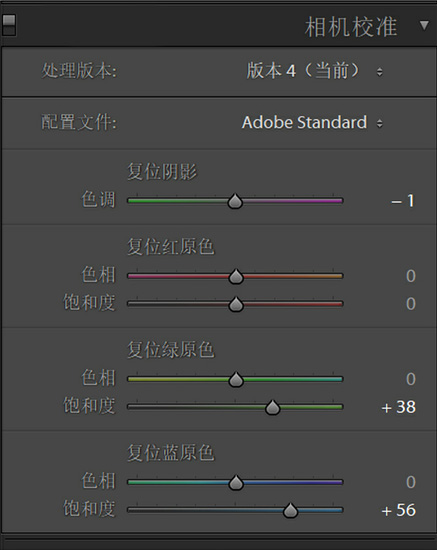
Task: Click the 复位绿原色 reset label
Action: (170, 350)
